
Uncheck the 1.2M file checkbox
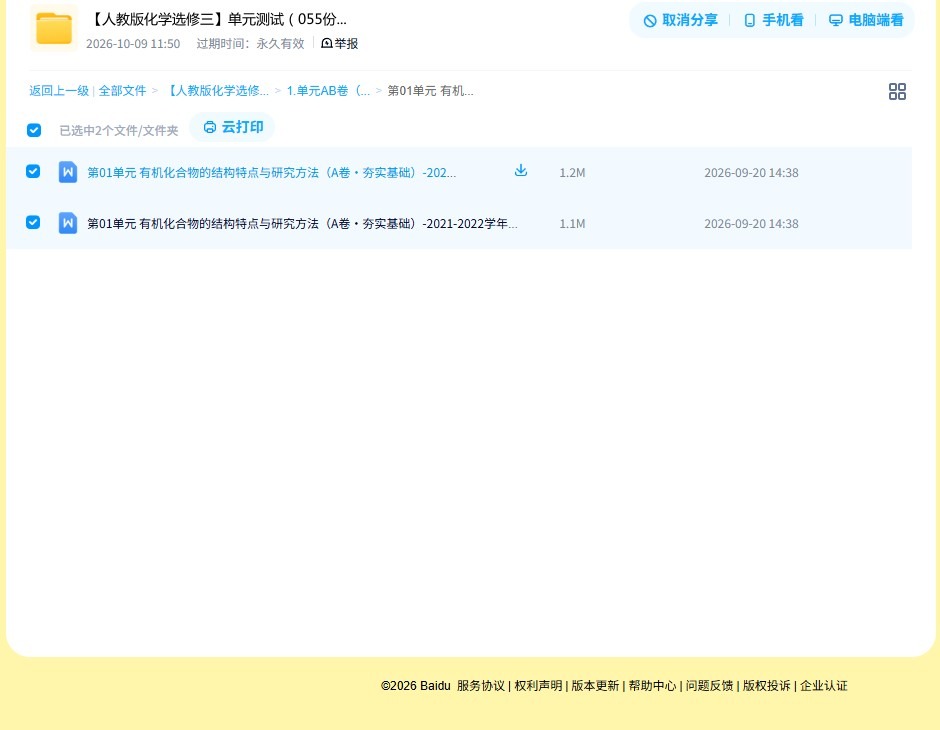(33, 171)
